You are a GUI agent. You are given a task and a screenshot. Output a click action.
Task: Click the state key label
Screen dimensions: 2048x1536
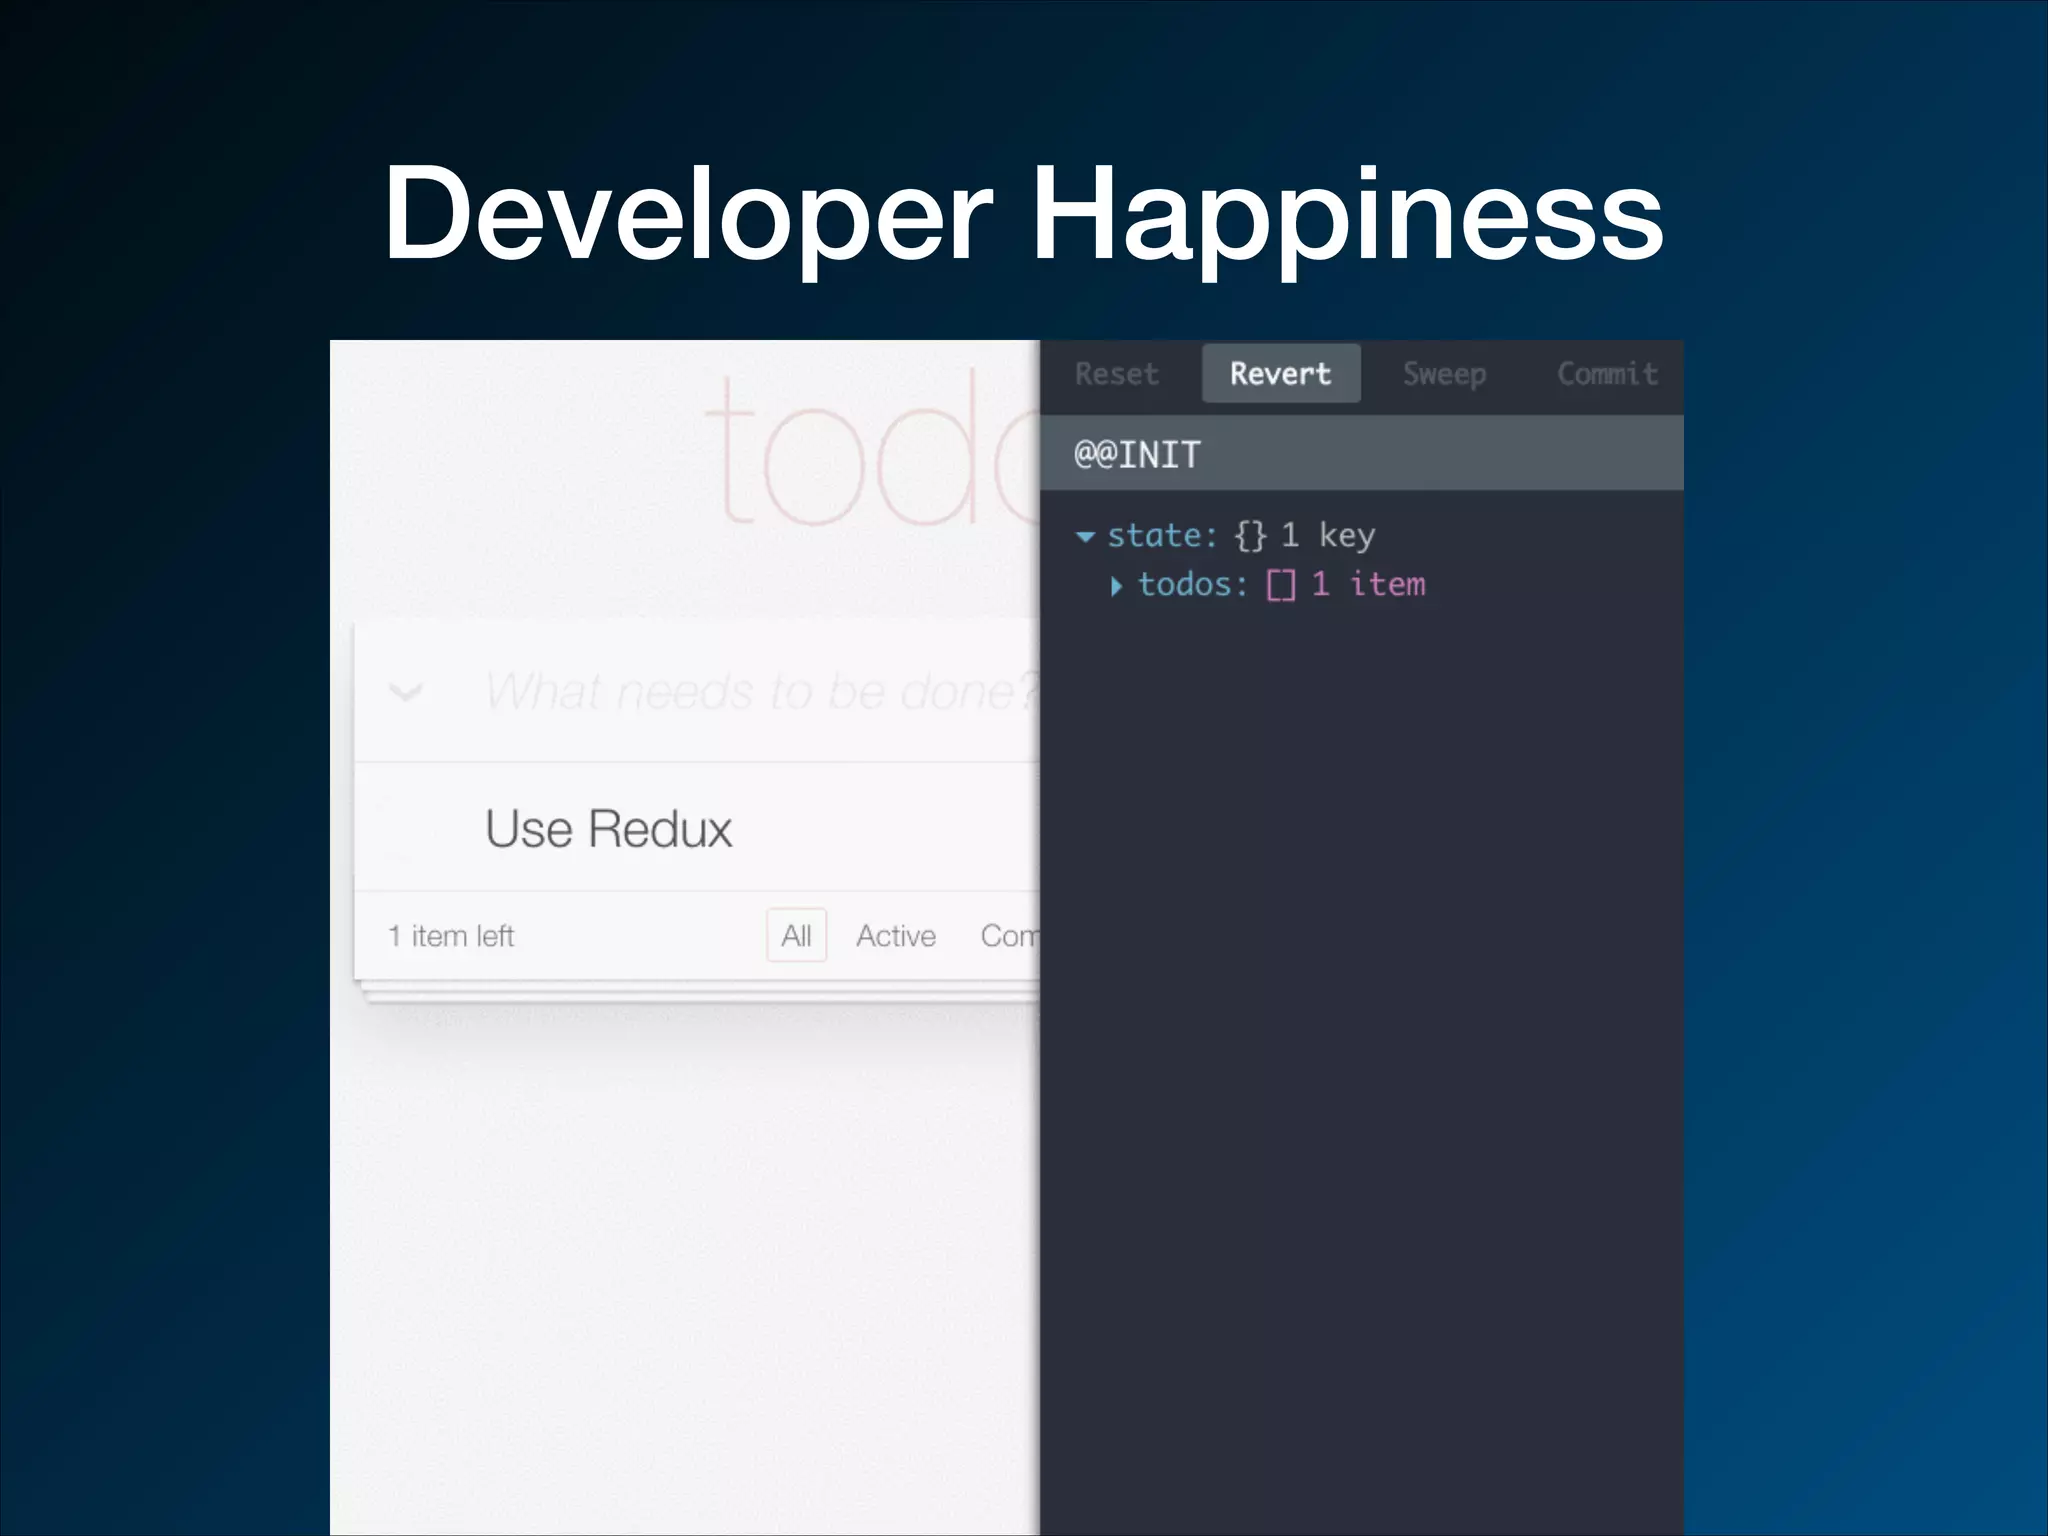1161,536
